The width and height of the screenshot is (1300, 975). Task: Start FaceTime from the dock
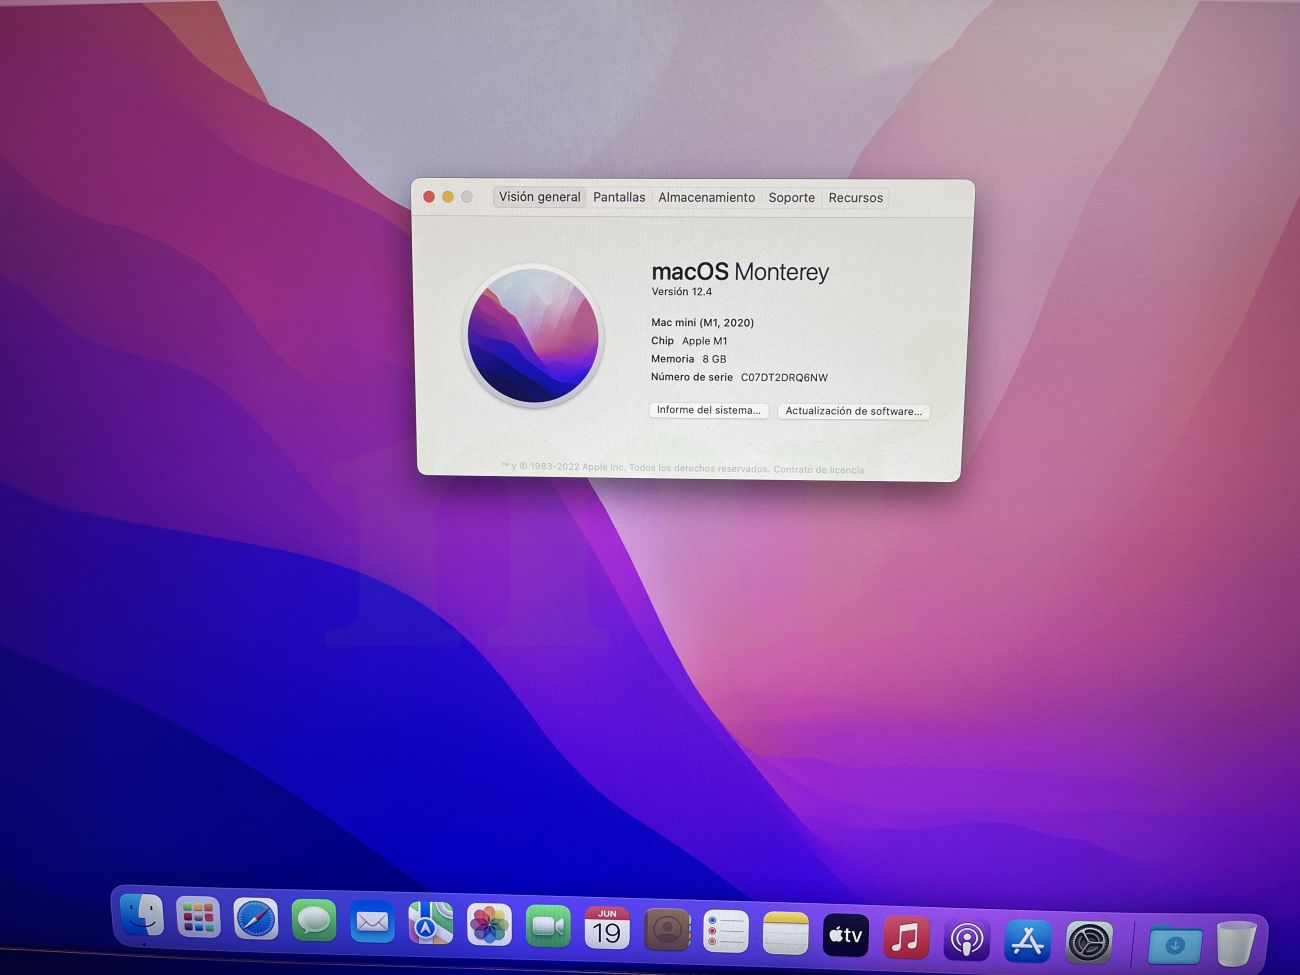[x=548, y=927]
